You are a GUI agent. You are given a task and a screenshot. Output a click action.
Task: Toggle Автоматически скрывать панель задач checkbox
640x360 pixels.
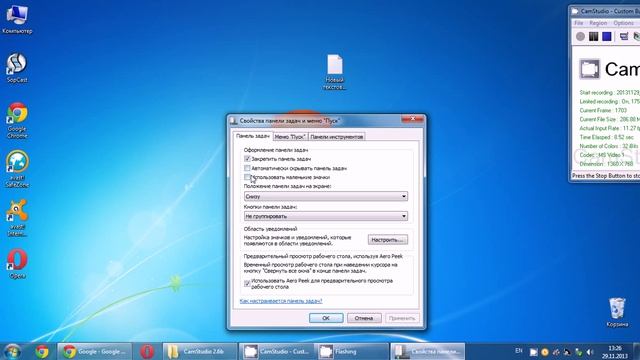click(247, 168)
